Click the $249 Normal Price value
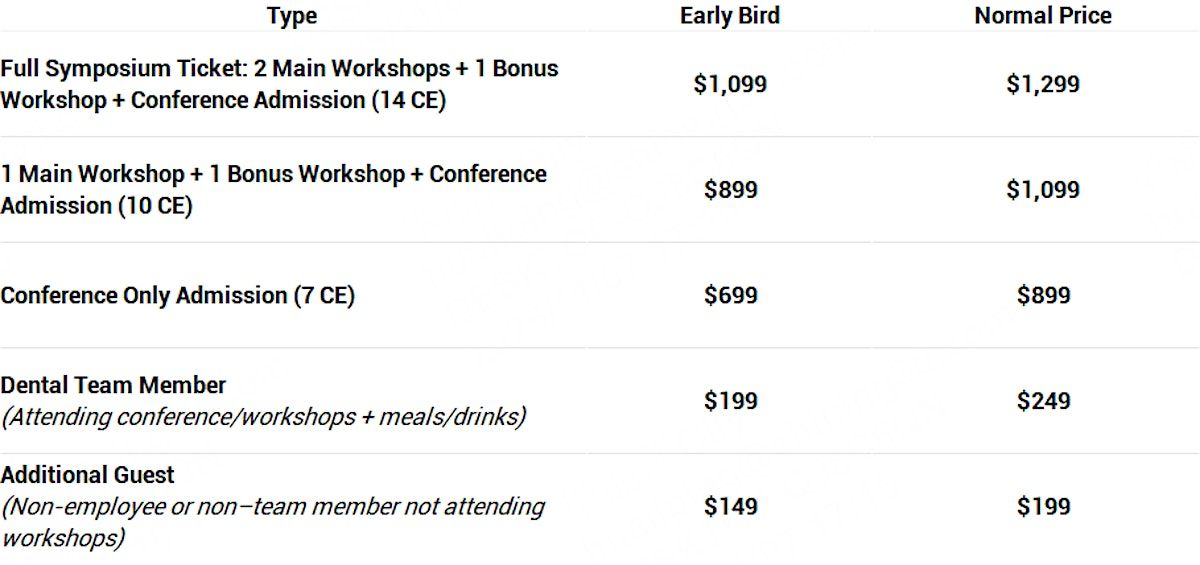The image size is (1200, 565). point(1043,401)
